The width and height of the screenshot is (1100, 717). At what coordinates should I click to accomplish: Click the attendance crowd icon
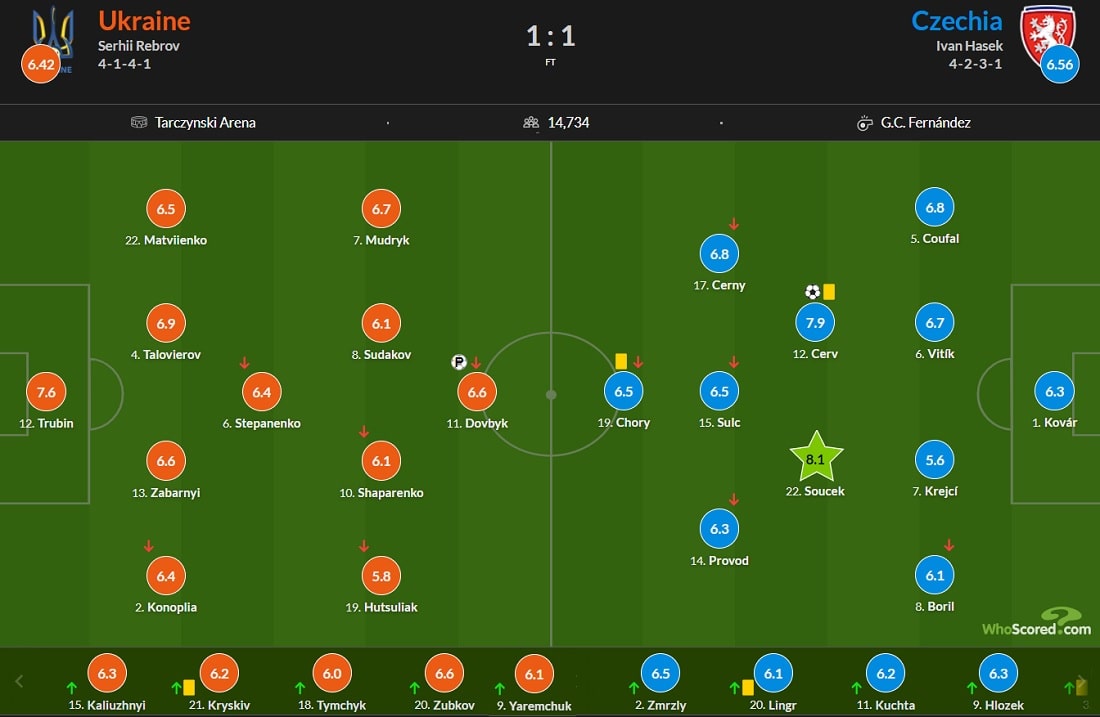531,123
